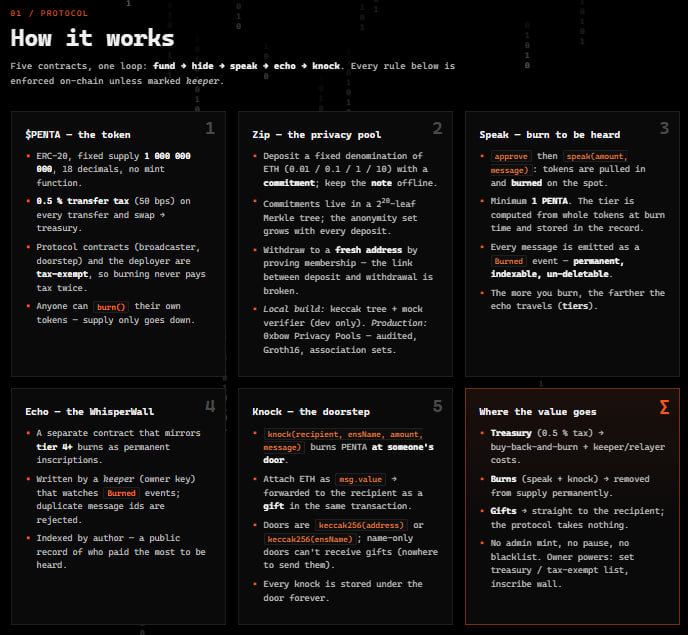This screenshot has height=635, width=688.
Task: Click the number 3 badge on Speak card
Action: 664,128
